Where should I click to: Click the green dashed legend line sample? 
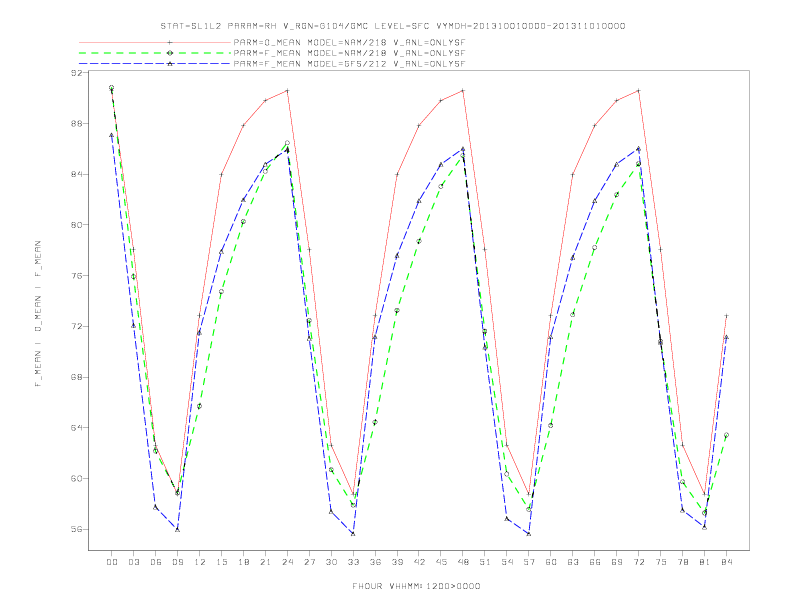[x=155, y=53]
